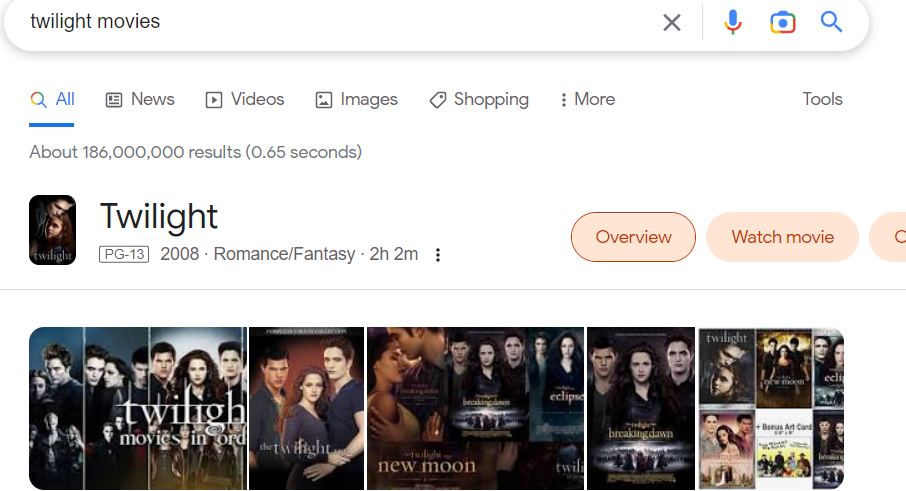Start voice search with the microphone icon

pos(733,23)
